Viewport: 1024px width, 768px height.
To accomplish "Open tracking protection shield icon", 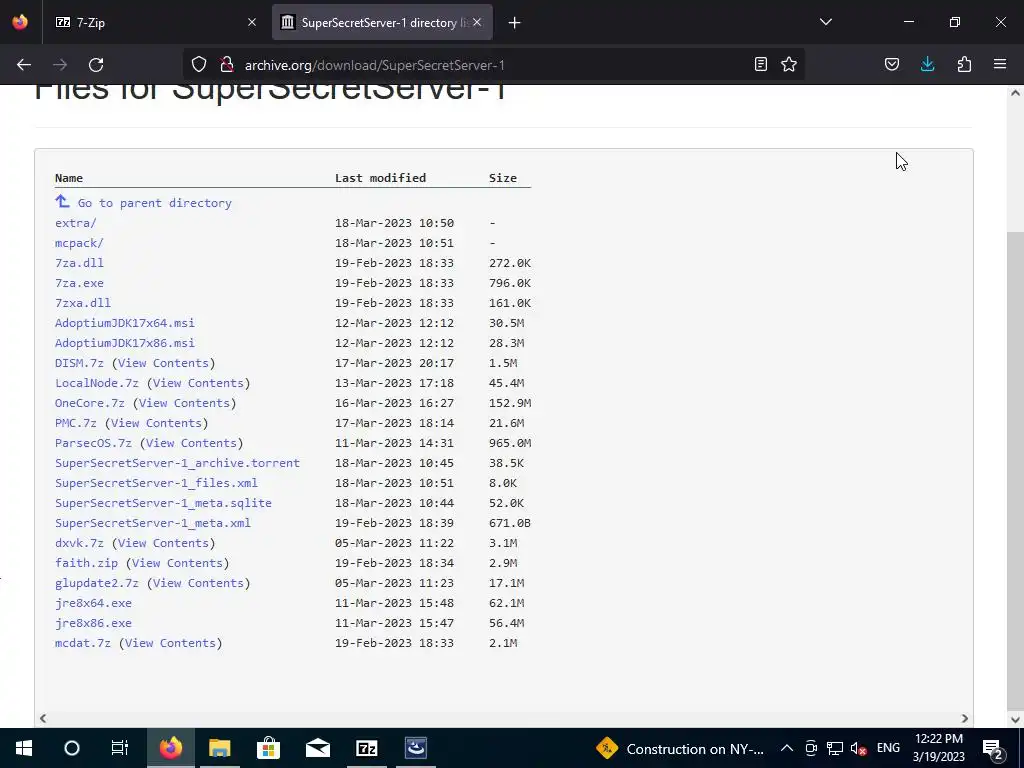I will (x=199, y=65).
